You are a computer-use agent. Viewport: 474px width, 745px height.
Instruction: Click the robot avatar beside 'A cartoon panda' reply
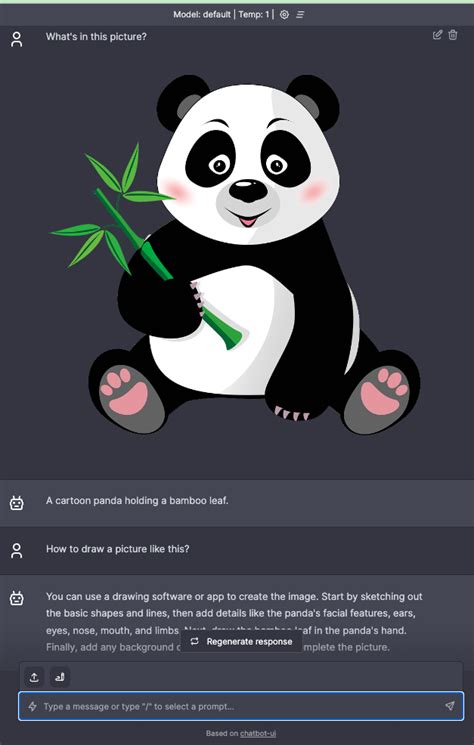coord(17,503)
